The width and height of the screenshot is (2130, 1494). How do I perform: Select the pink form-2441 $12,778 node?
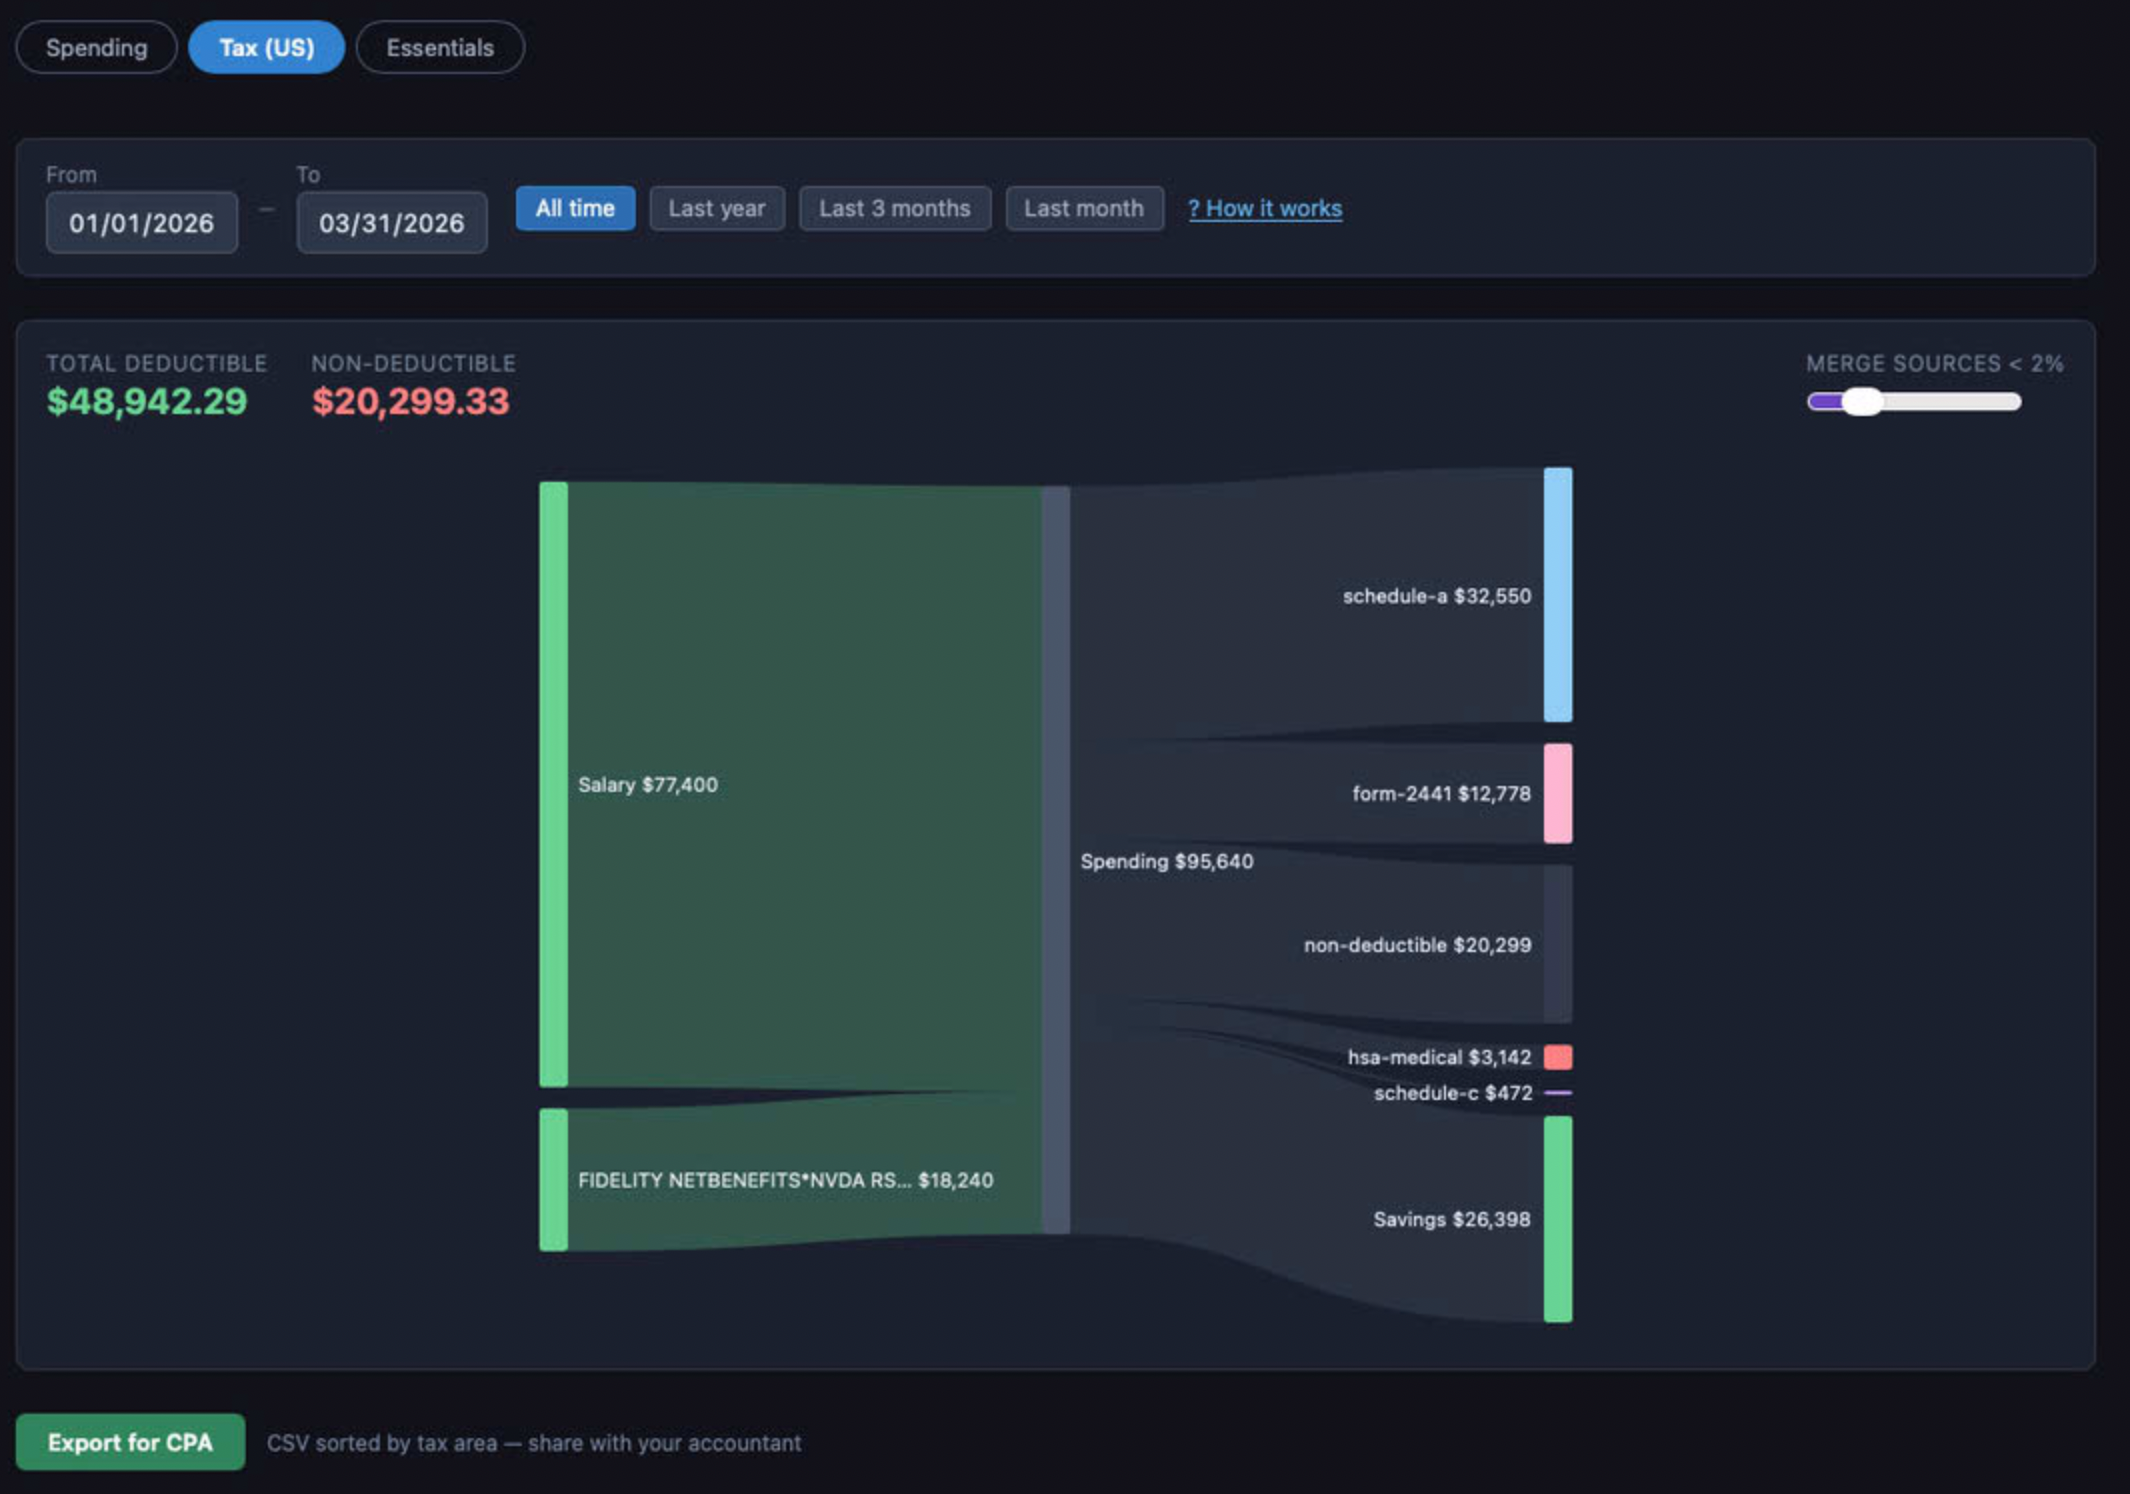click(1558, 793)
